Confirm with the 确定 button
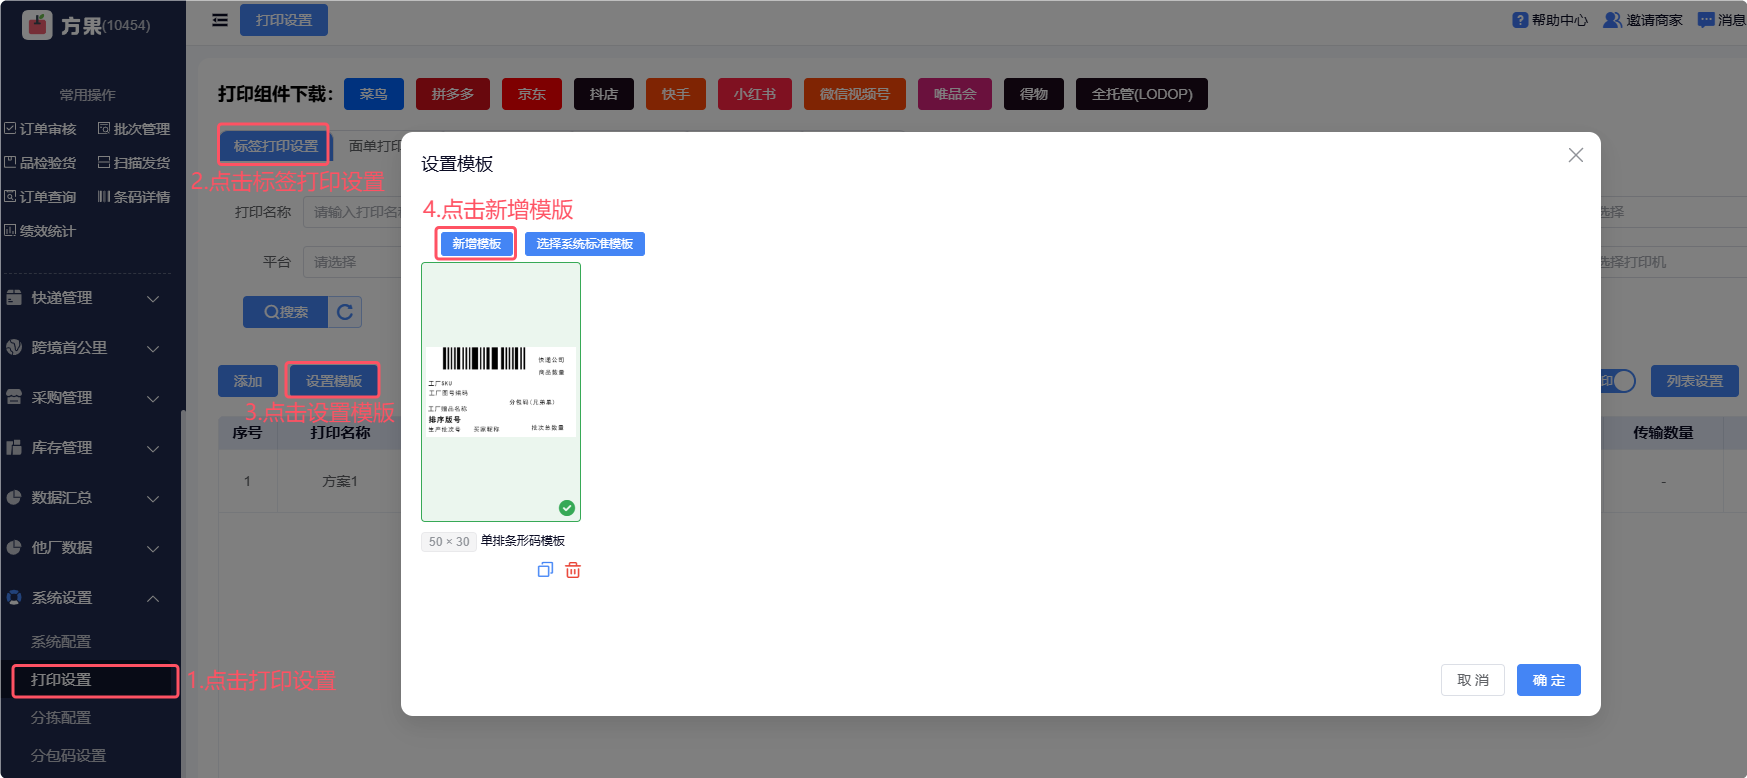Screen dimensions: 1747x778 tap(1549, 680)
